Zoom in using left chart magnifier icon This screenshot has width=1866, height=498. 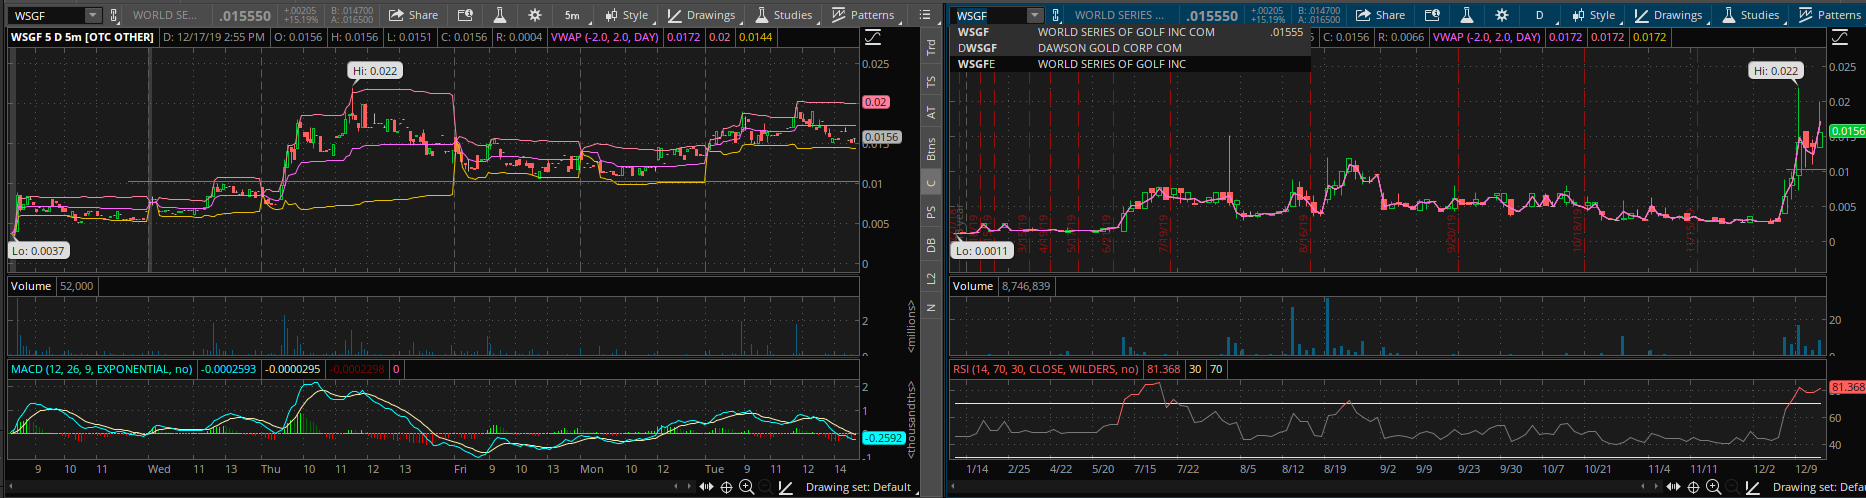746,487
